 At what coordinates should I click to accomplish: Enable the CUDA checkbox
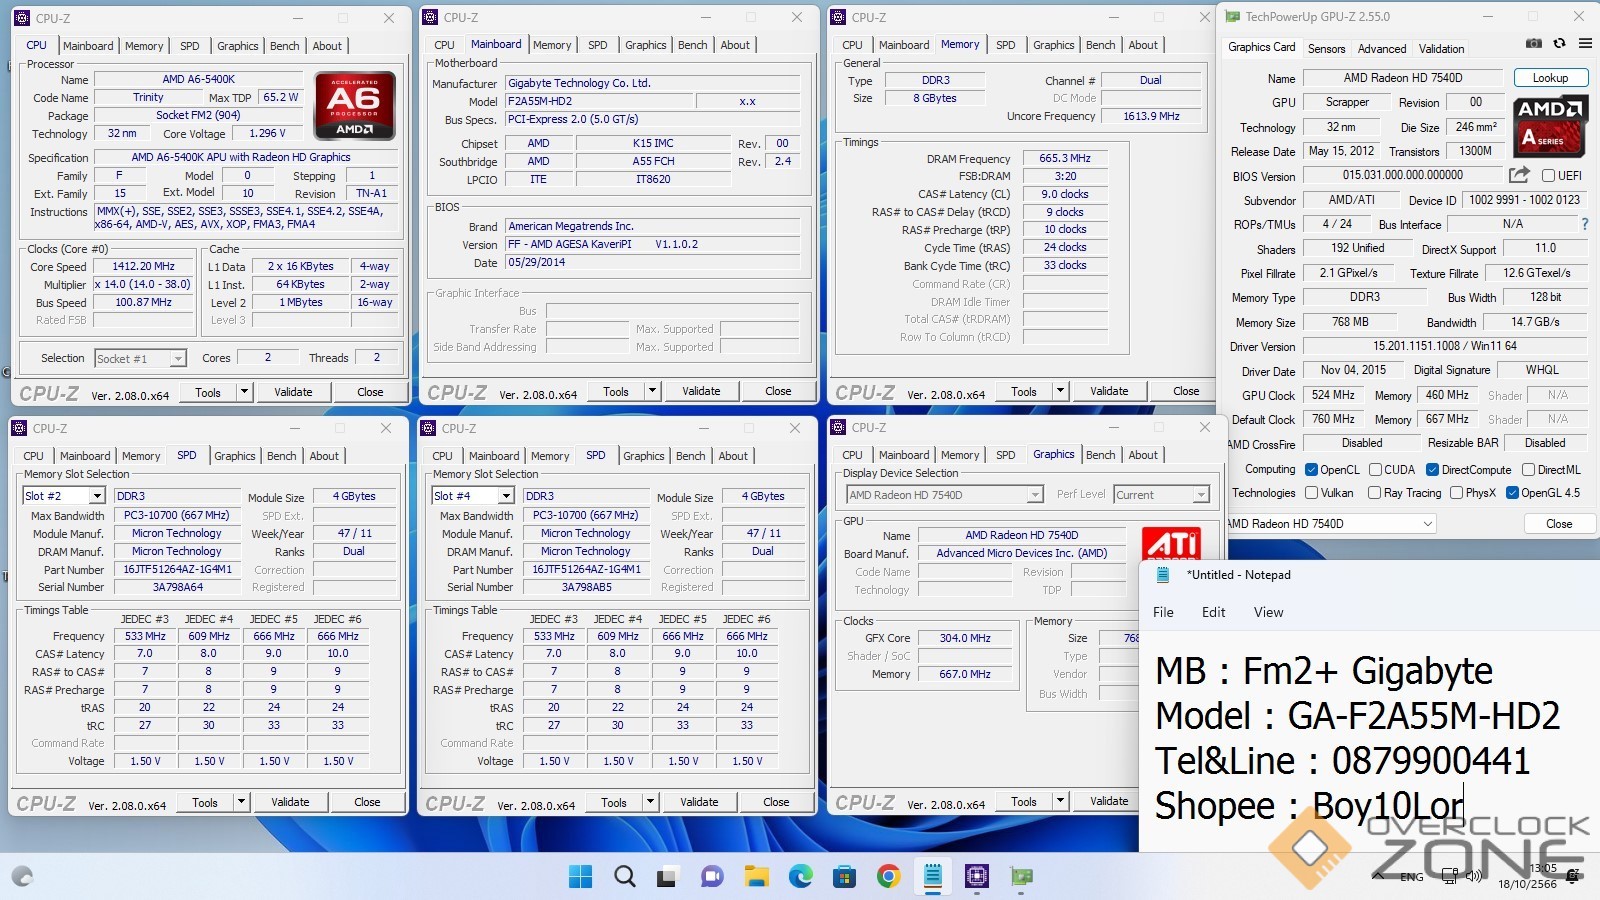1375,470
